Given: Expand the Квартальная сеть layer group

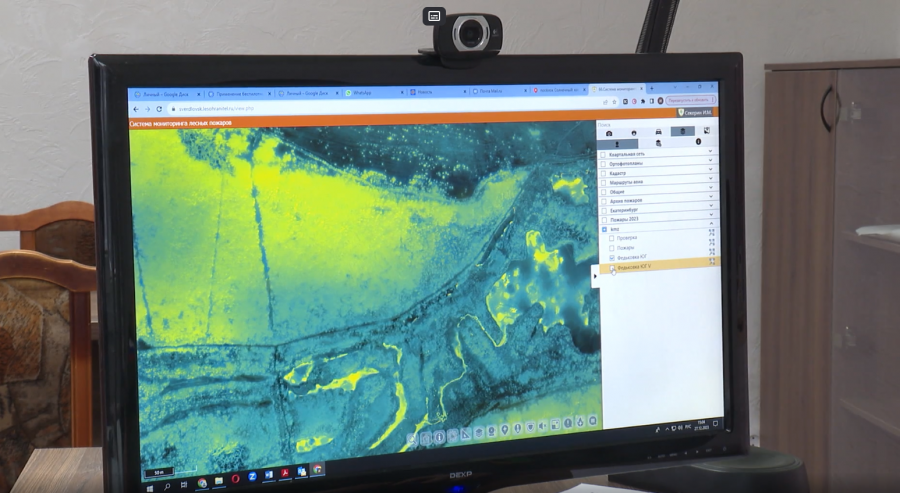Looking at the screenshot, I should point(711,154).
